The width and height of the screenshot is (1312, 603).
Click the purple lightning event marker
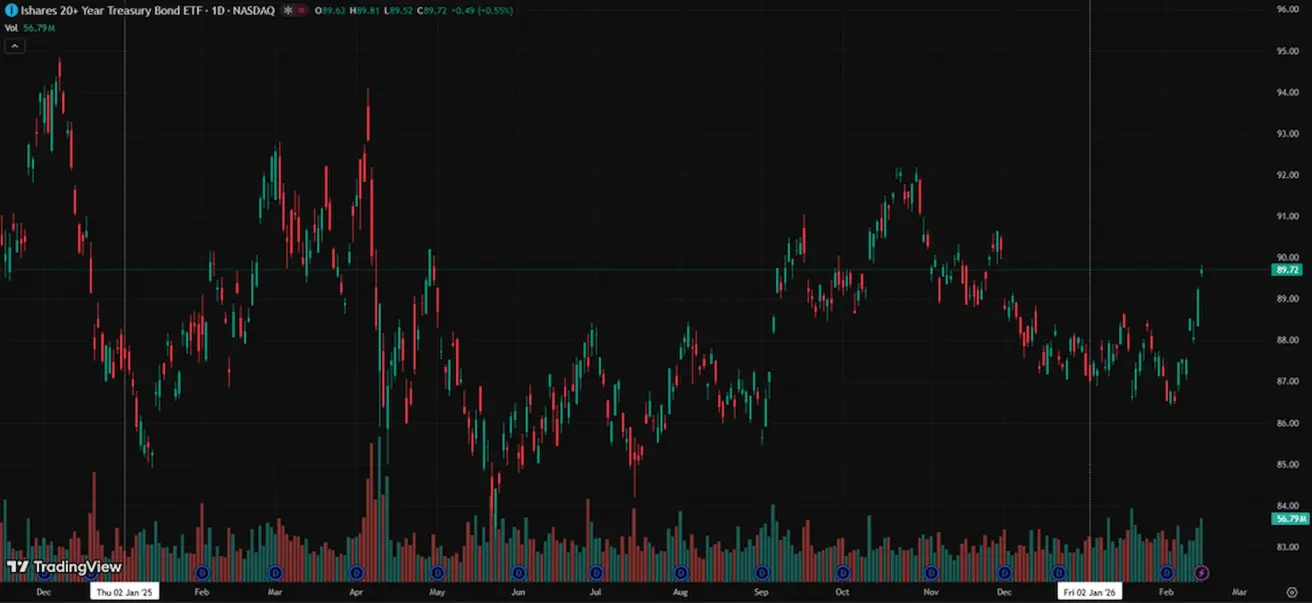(x=1202, y=573)
